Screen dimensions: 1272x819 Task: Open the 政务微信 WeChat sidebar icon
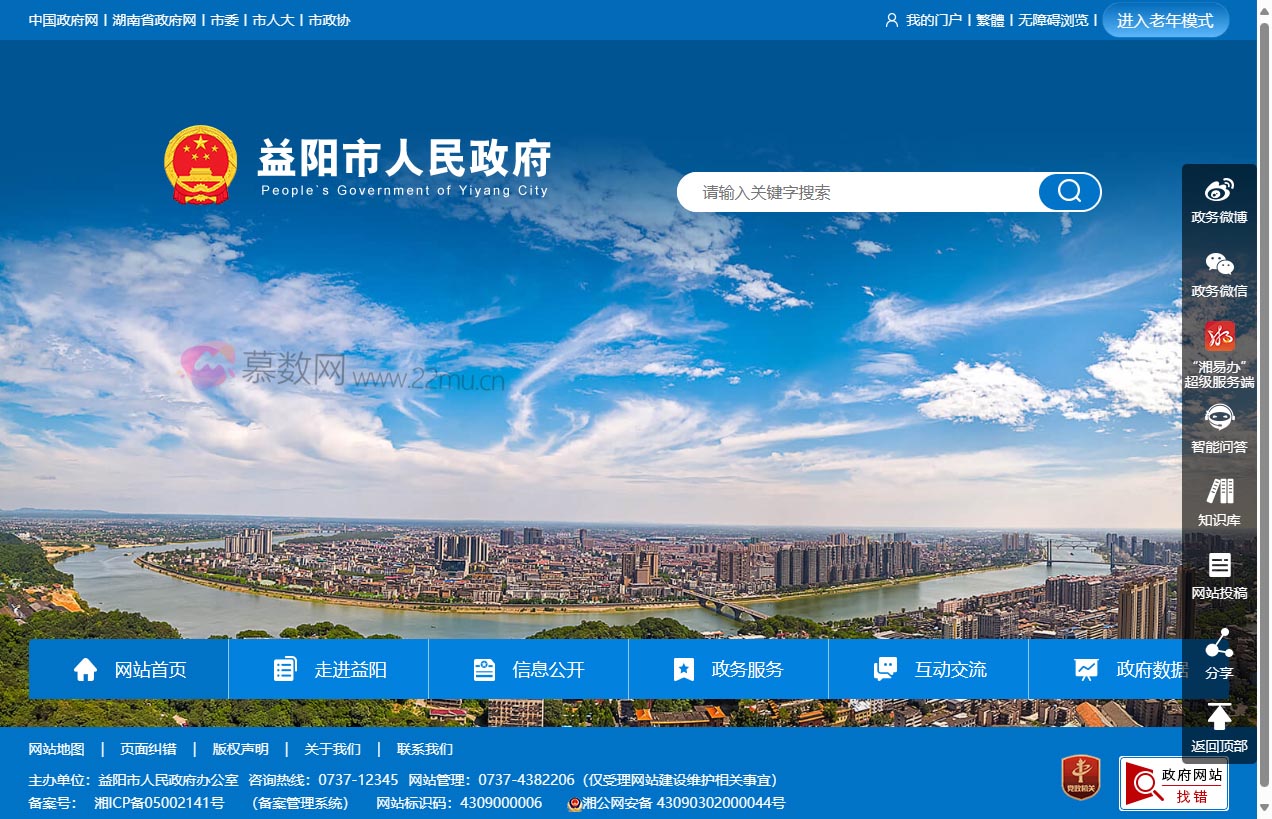coord(1219,274)
